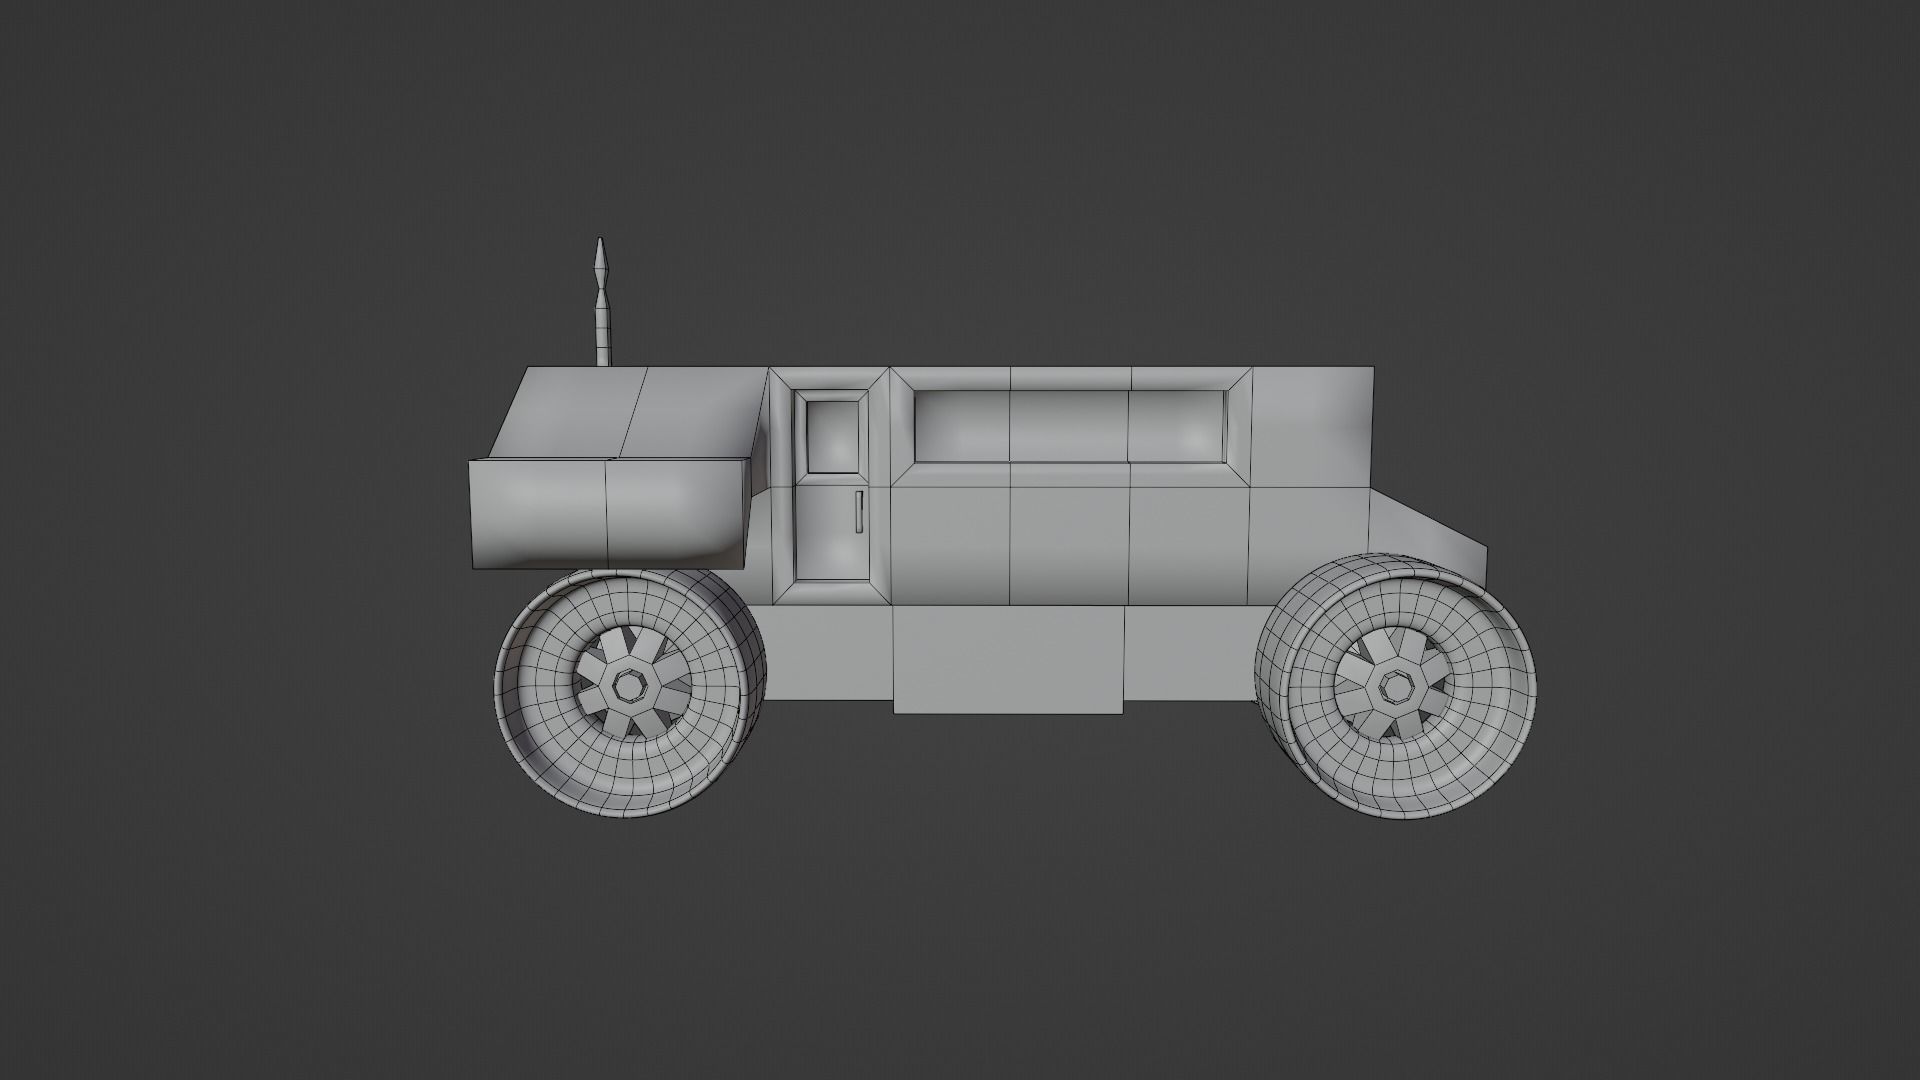Select the antenna on the vehicle hood
1920x1080 pixels.
[x=601, y=302]
